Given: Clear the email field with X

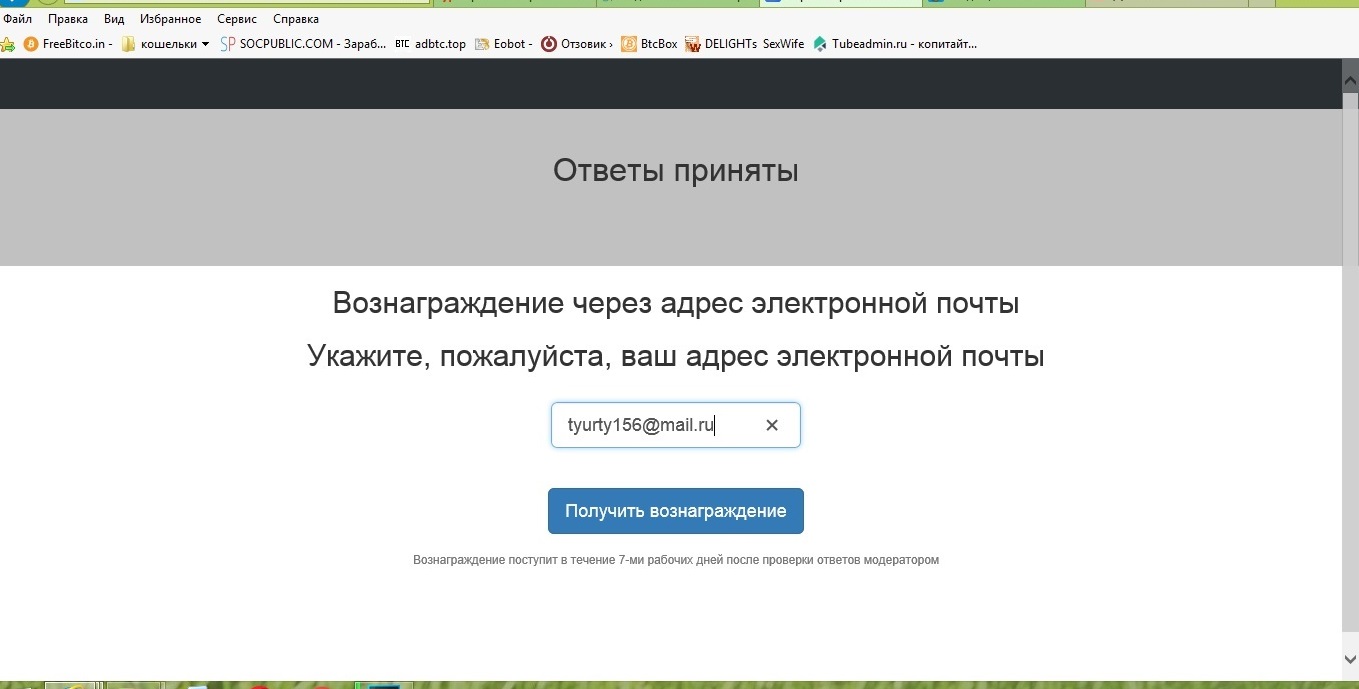Looking at the screenshot, I should [x=772, y=425].
